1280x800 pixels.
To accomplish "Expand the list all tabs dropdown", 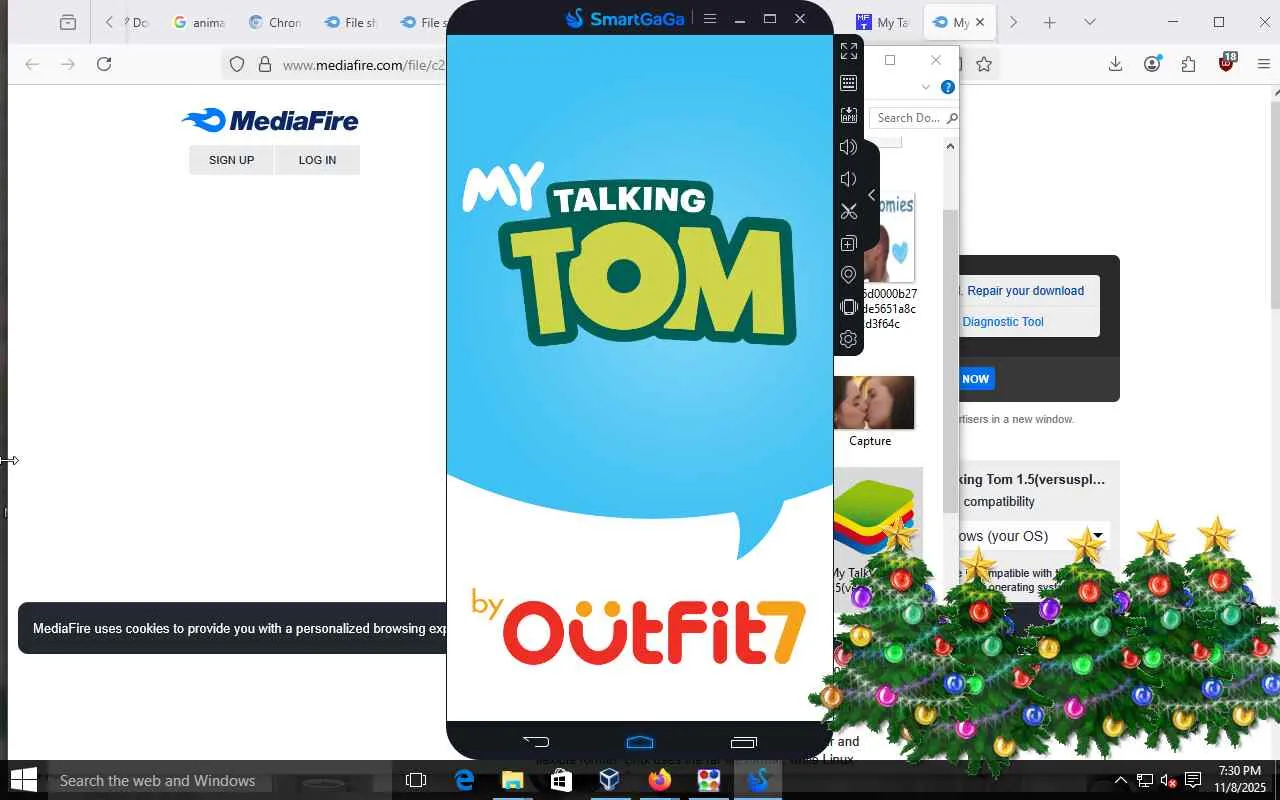I will pyautogui.click(x=1090, y=22).
